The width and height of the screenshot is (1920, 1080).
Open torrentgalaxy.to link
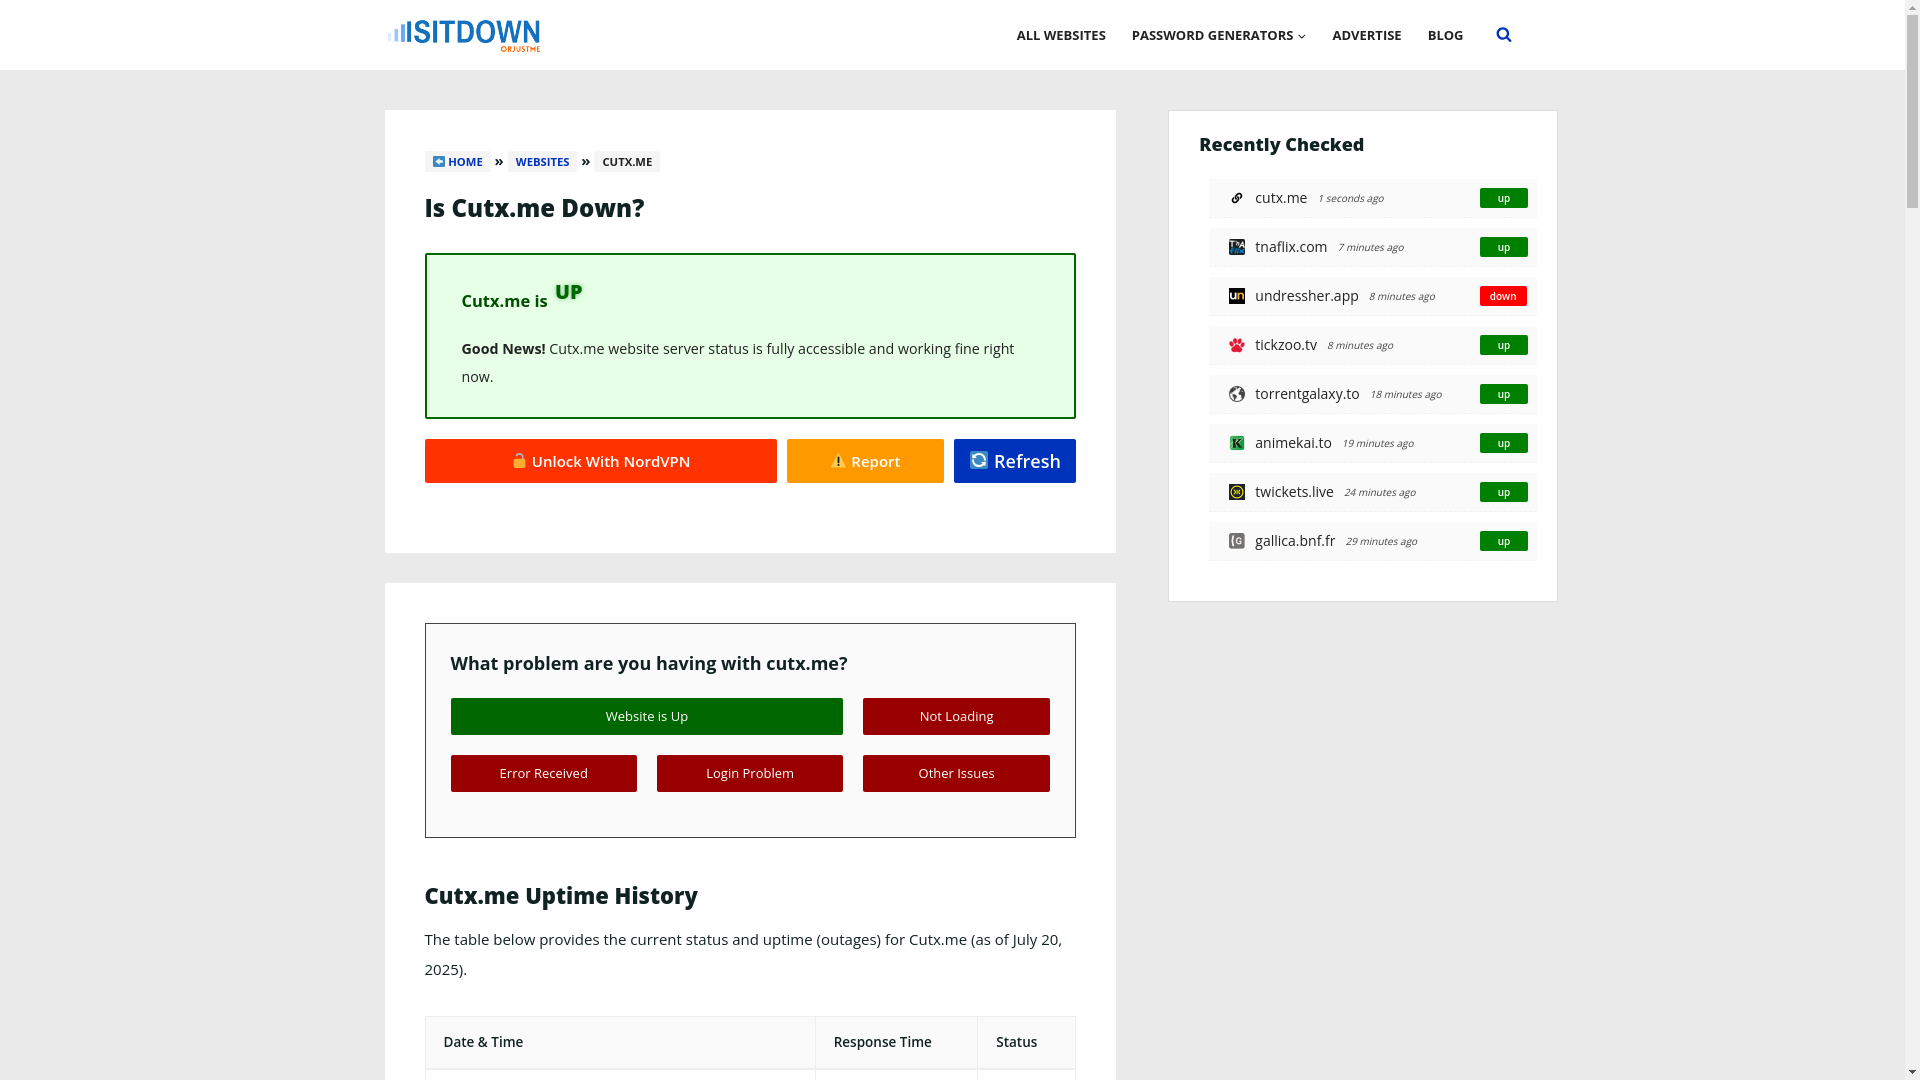click(x=1306, y=394)
